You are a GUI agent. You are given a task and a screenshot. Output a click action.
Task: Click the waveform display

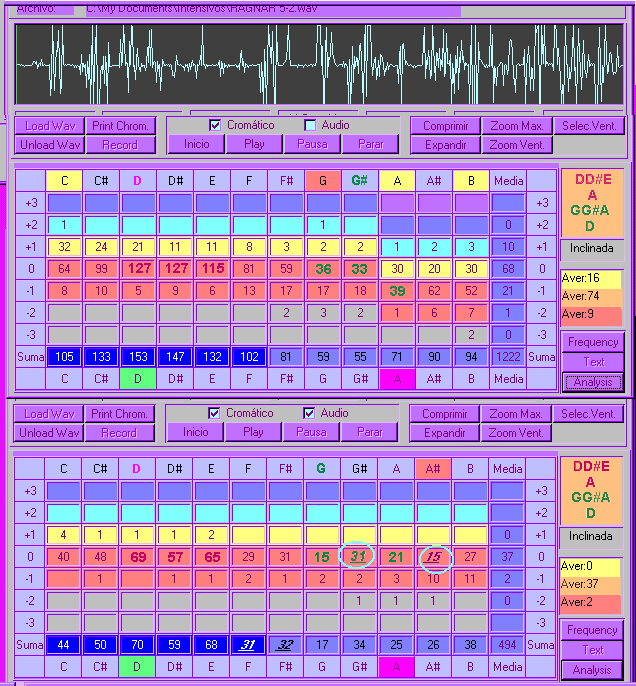coord(318,63)
